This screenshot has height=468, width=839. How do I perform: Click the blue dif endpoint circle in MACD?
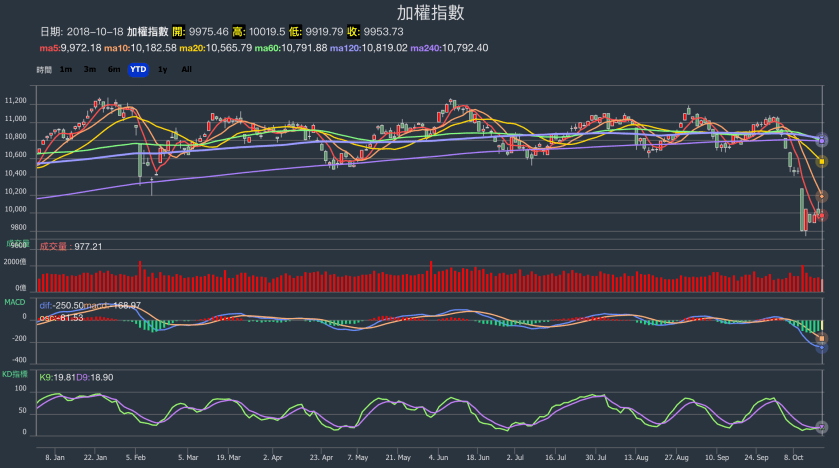(822, 348)
